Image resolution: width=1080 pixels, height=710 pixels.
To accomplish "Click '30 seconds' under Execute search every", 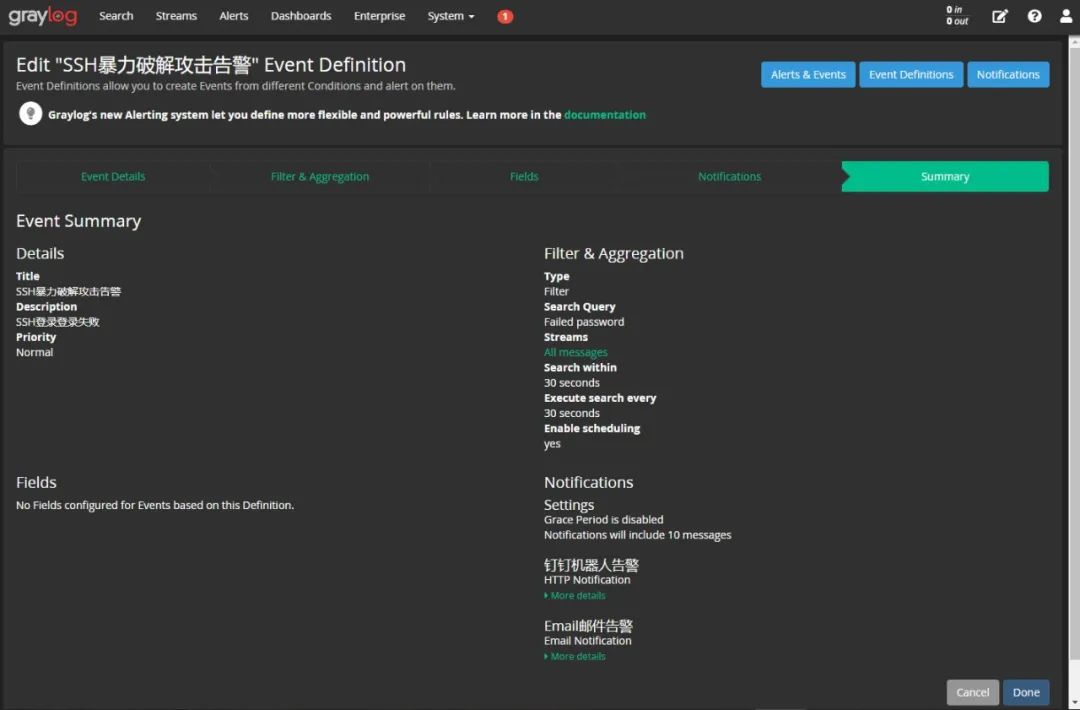I will click(x=572, y=413).
